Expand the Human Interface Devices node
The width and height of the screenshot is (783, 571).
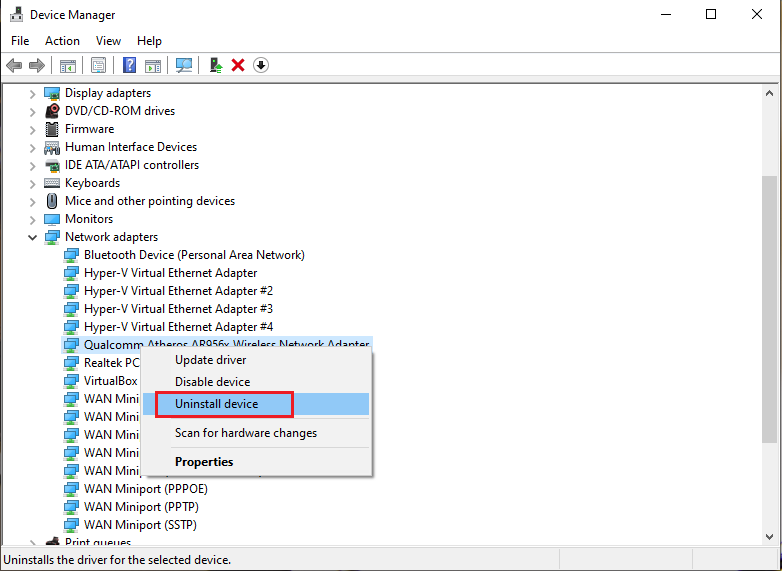tap(33, 147)
